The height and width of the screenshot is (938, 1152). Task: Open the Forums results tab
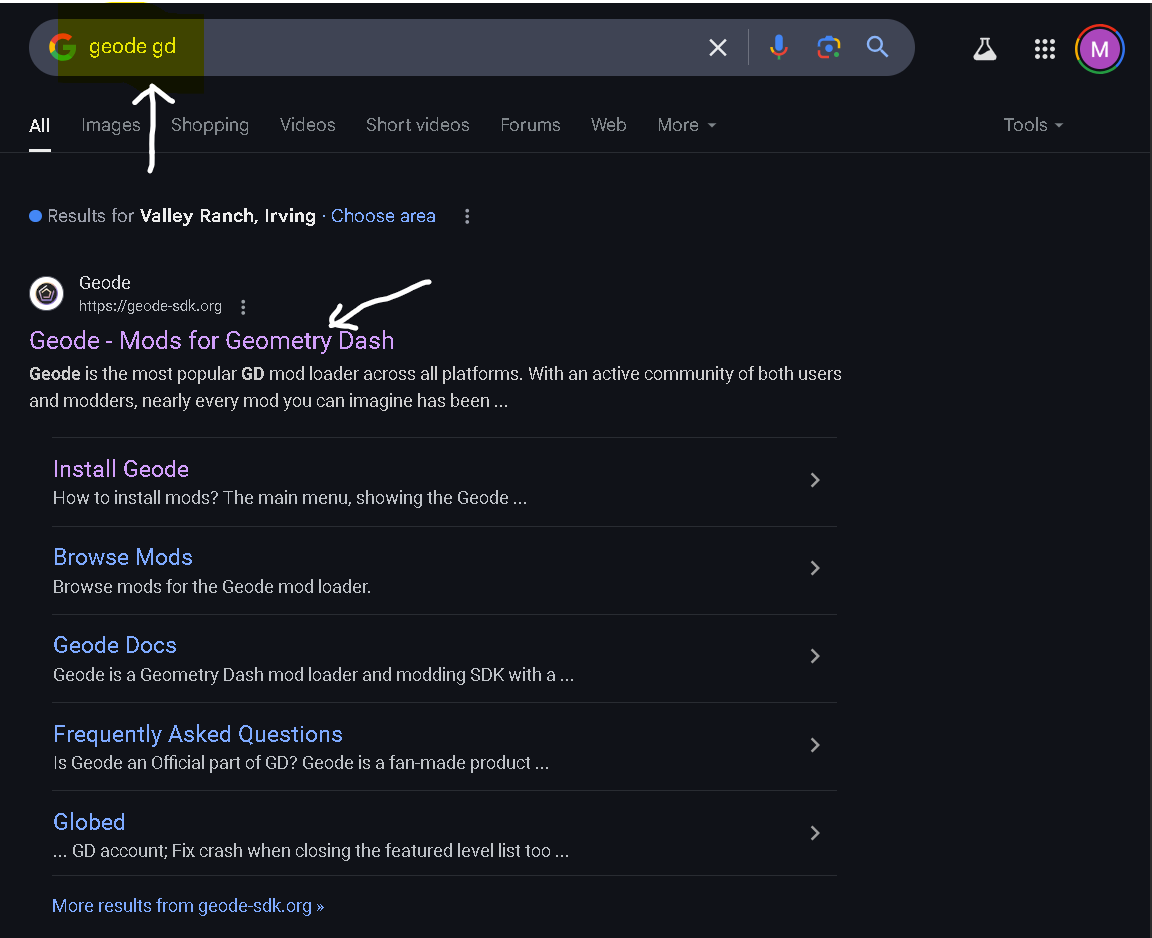point(530,125)
